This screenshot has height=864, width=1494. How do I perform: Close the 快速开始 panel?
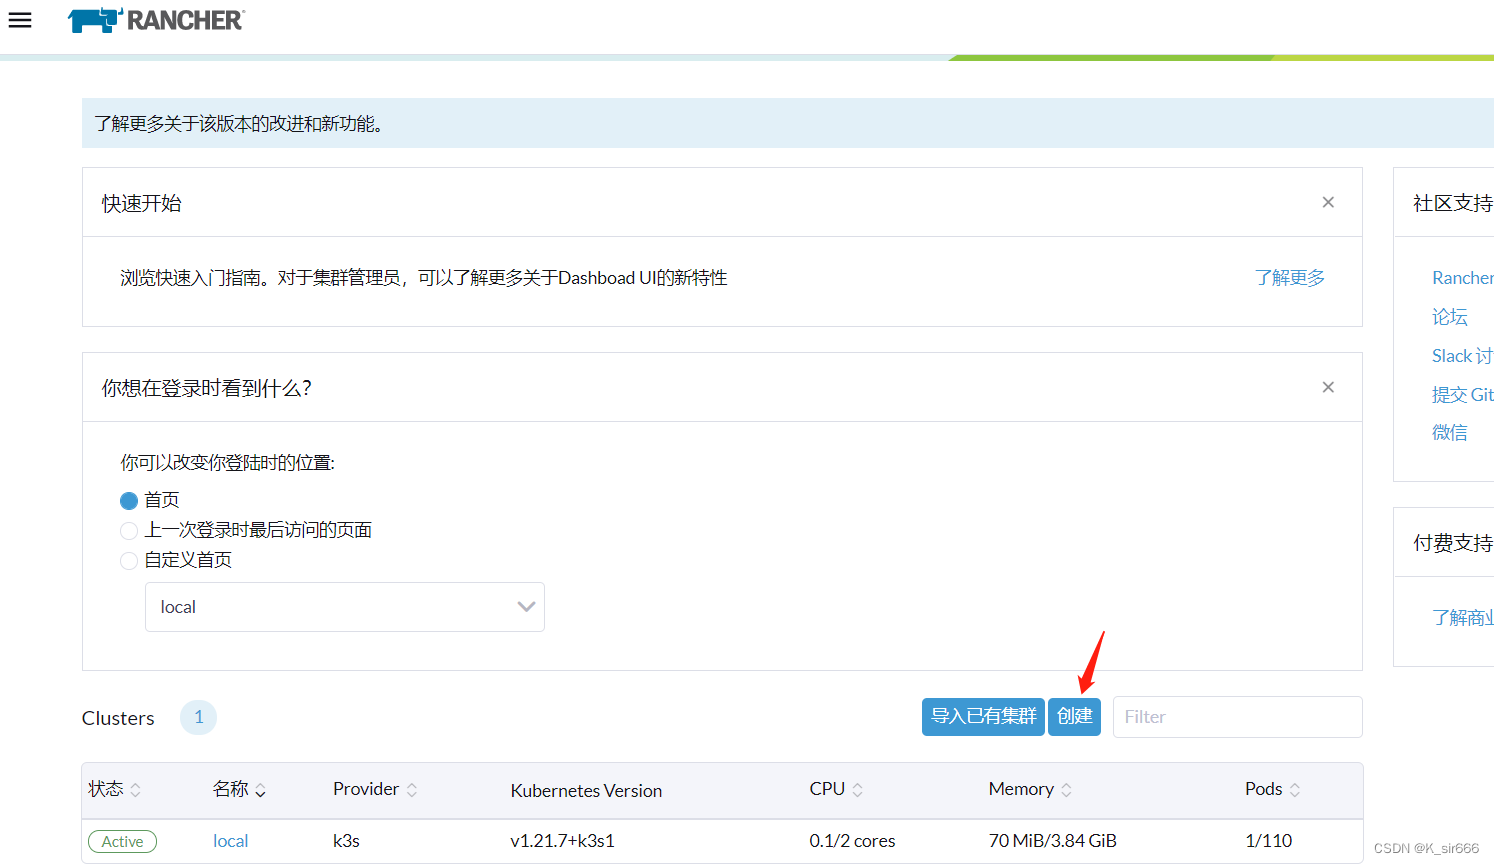(1328, 202)
